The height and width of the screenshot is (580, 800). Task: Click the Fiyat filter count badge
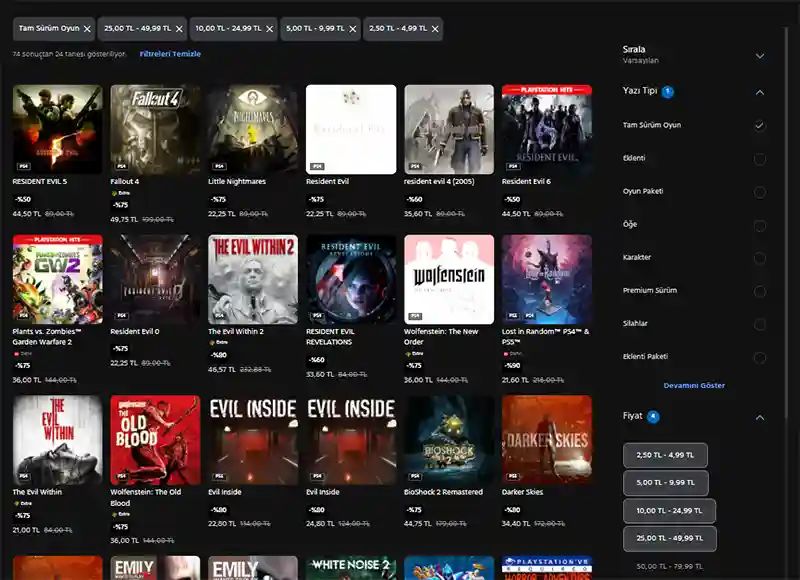tap(653, 417)
